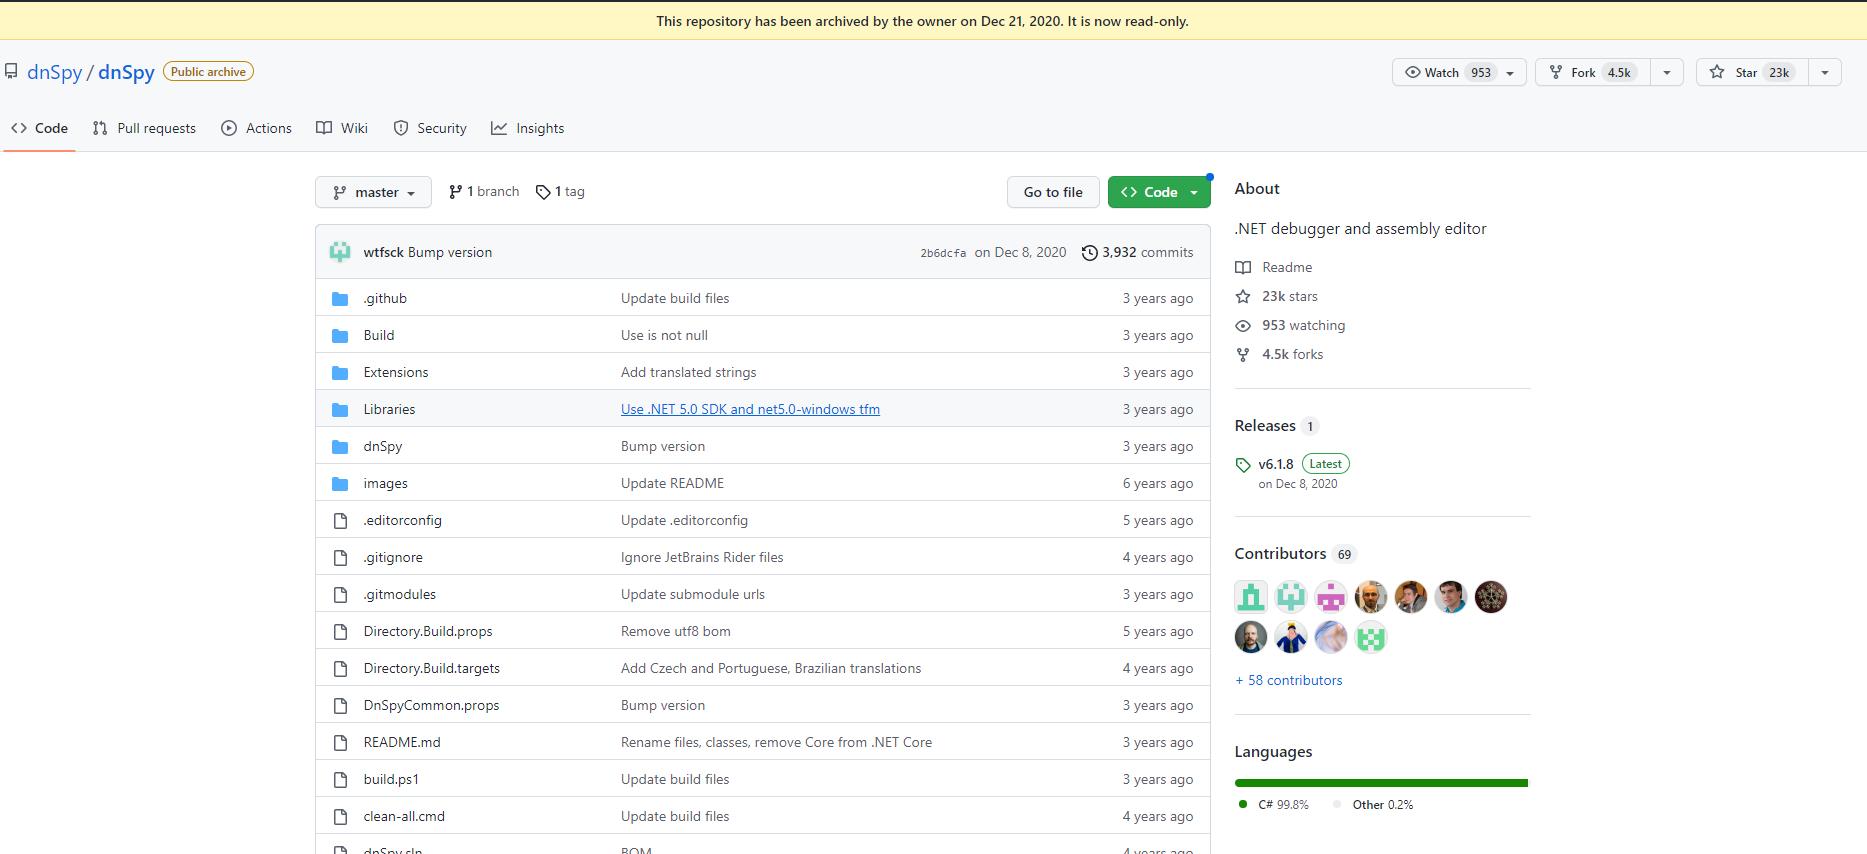Expand the Star lists dropdown arrow
This screenshot has height=854, width=1867.
click(1824, 72)
